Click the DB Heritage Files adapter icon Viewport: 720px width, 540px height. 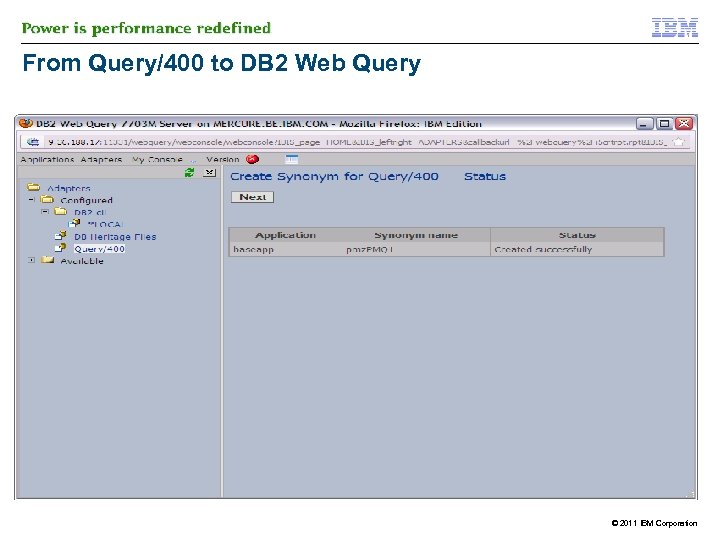point(60,236)
